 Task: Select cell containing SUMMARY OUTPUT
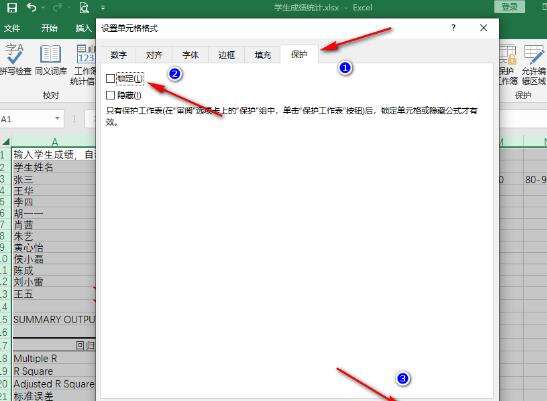click(x=54, y=320)
